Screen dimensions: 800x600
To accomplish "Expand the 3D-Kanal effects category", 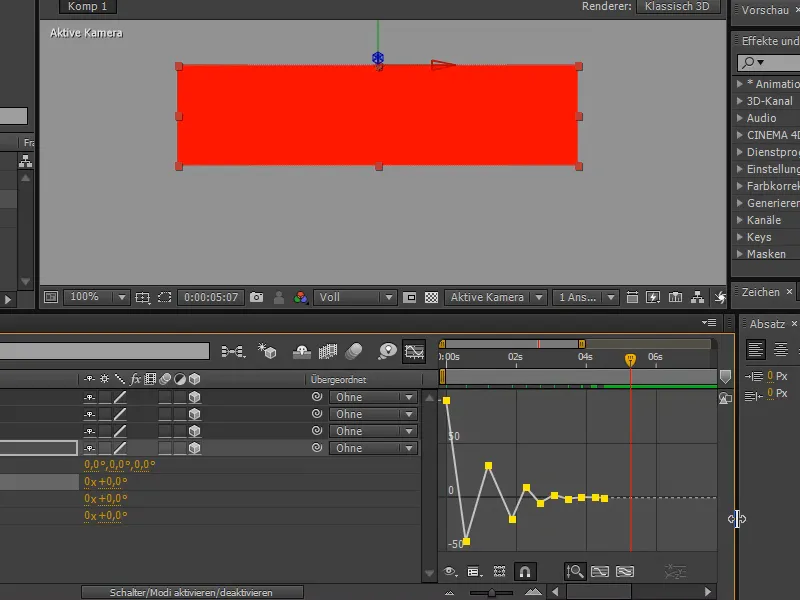I will coord(740,101).
